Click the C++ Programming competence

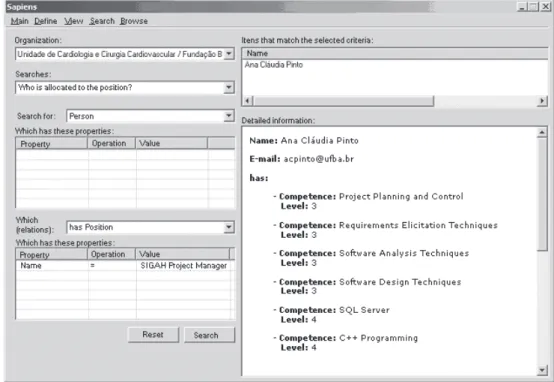[378, 338]
